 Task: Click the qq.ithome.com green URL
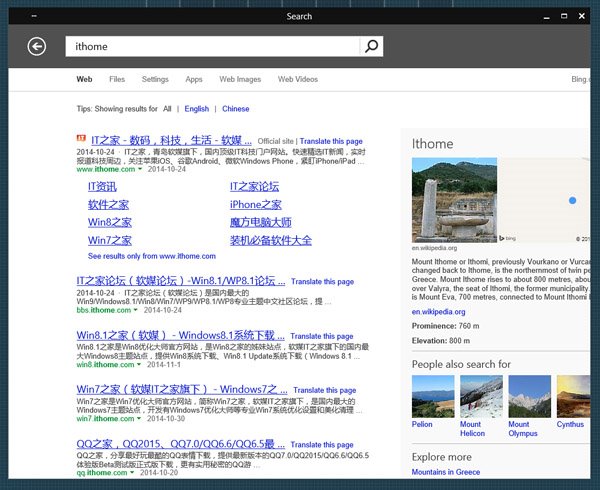102,473
